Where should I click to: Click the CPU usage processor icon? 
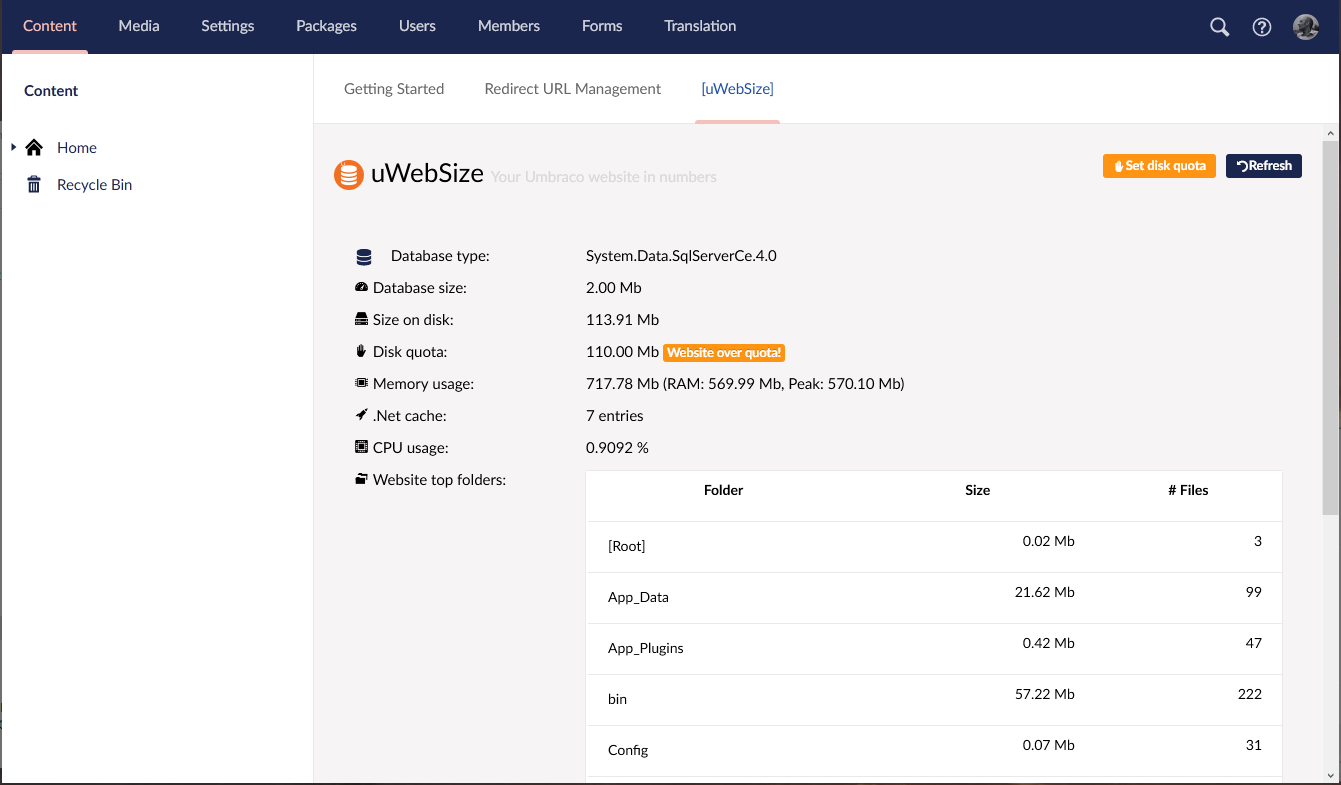pyautogui.click(x=362, y=448)
